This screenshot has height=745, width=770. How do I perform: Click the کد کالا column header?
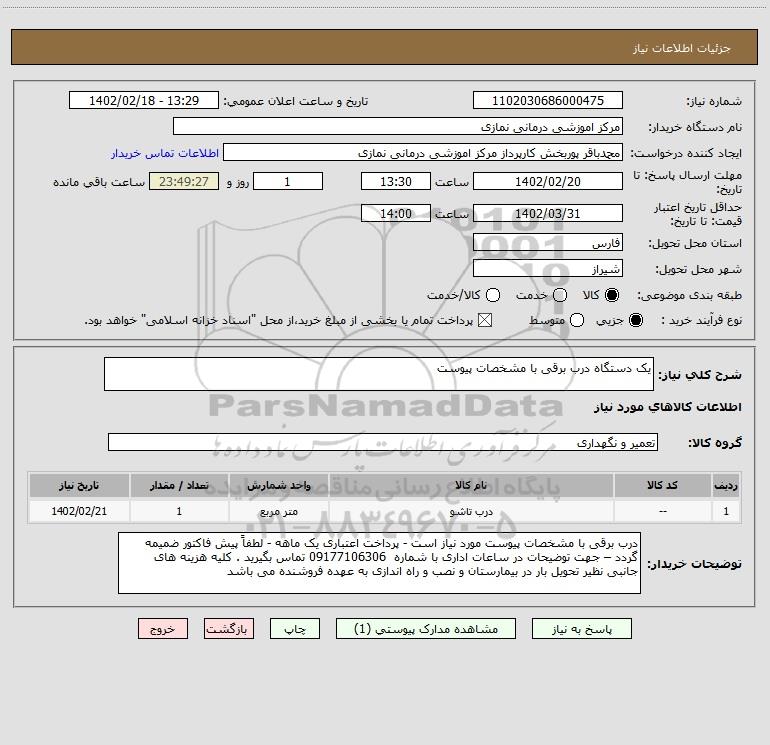click(x=662, y=485)
